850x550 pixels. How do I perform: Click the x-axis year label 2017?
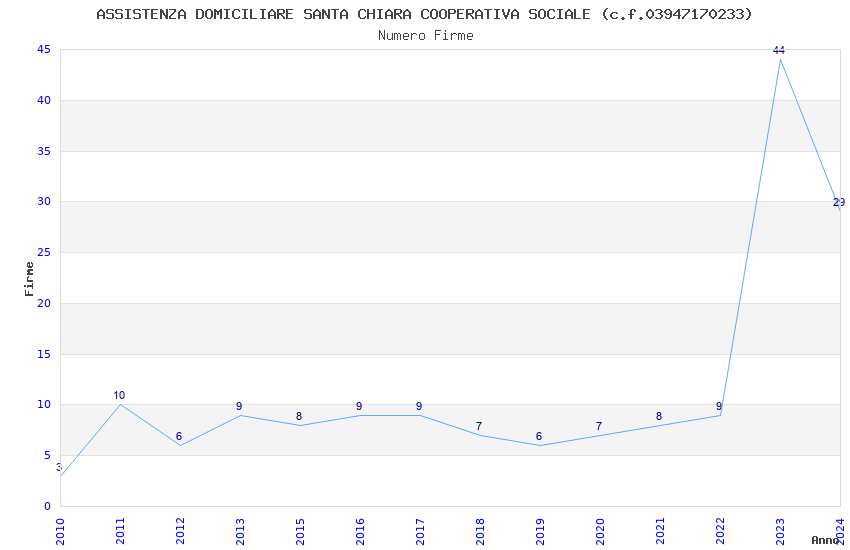[x=420, y=532]
